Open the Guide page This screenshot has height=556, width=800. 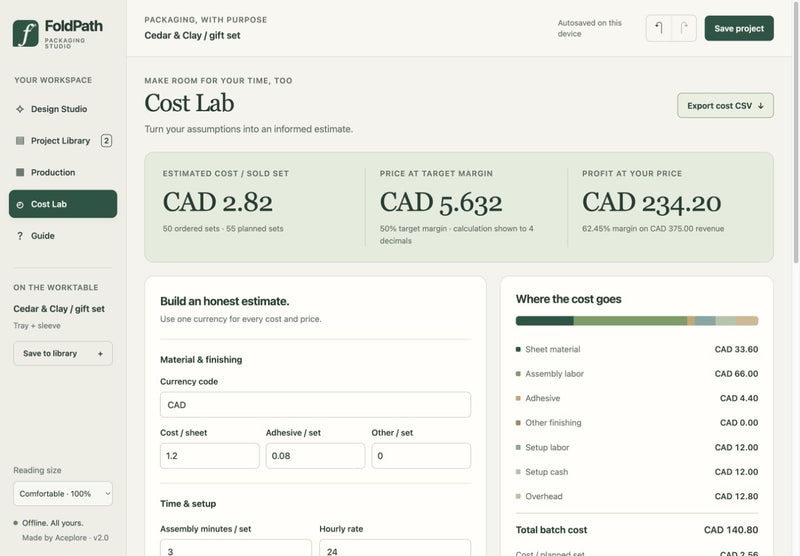(x=63, y=236)
